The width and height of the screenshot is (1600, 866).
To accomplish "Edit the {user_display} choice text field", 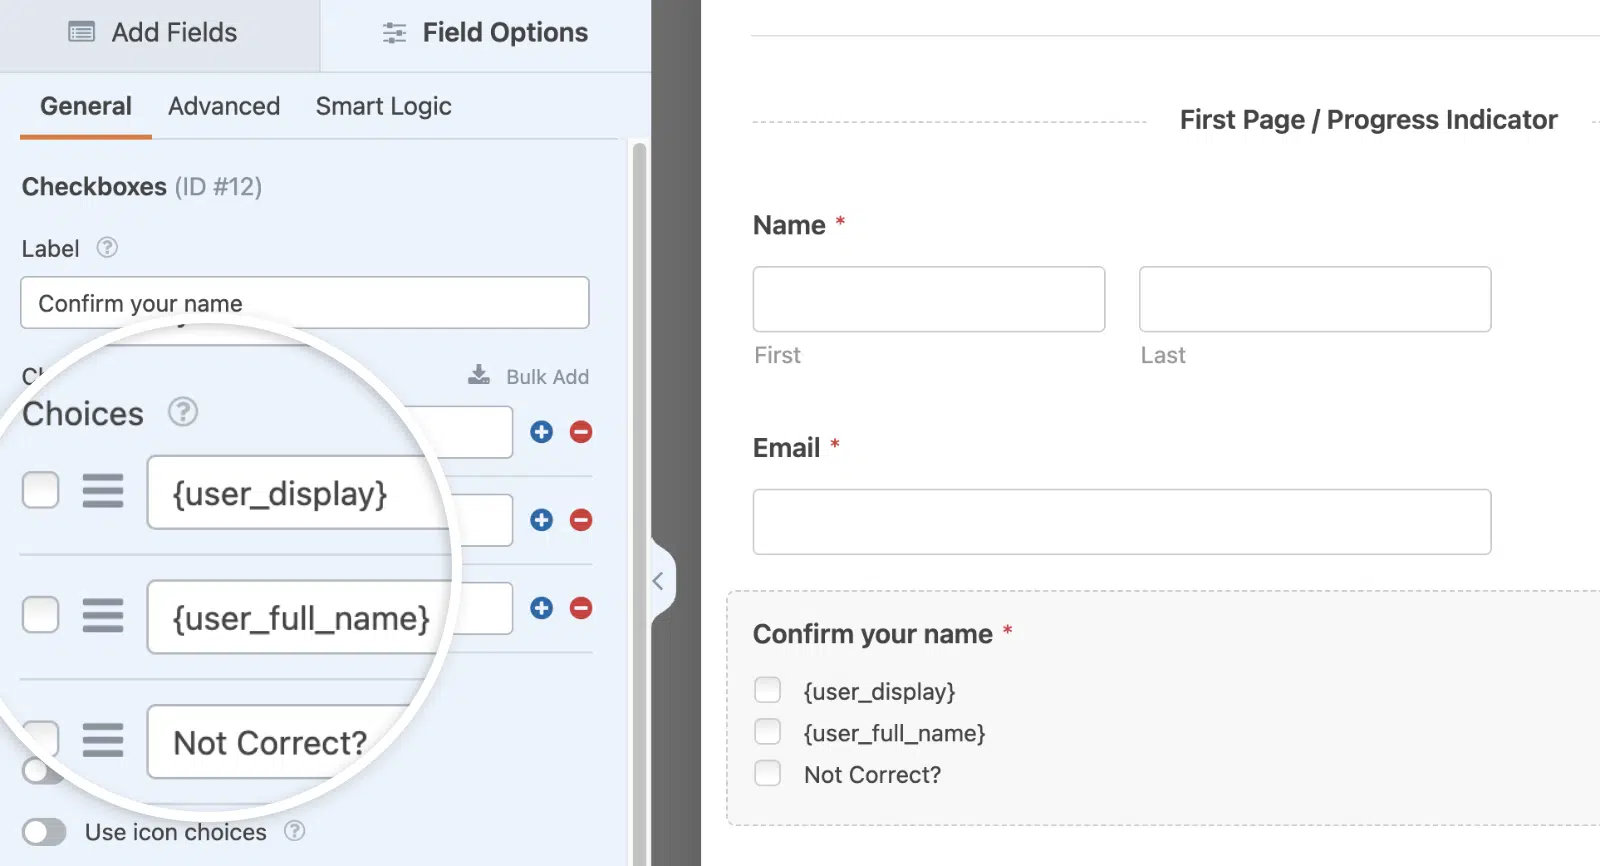I will point(297,492).
